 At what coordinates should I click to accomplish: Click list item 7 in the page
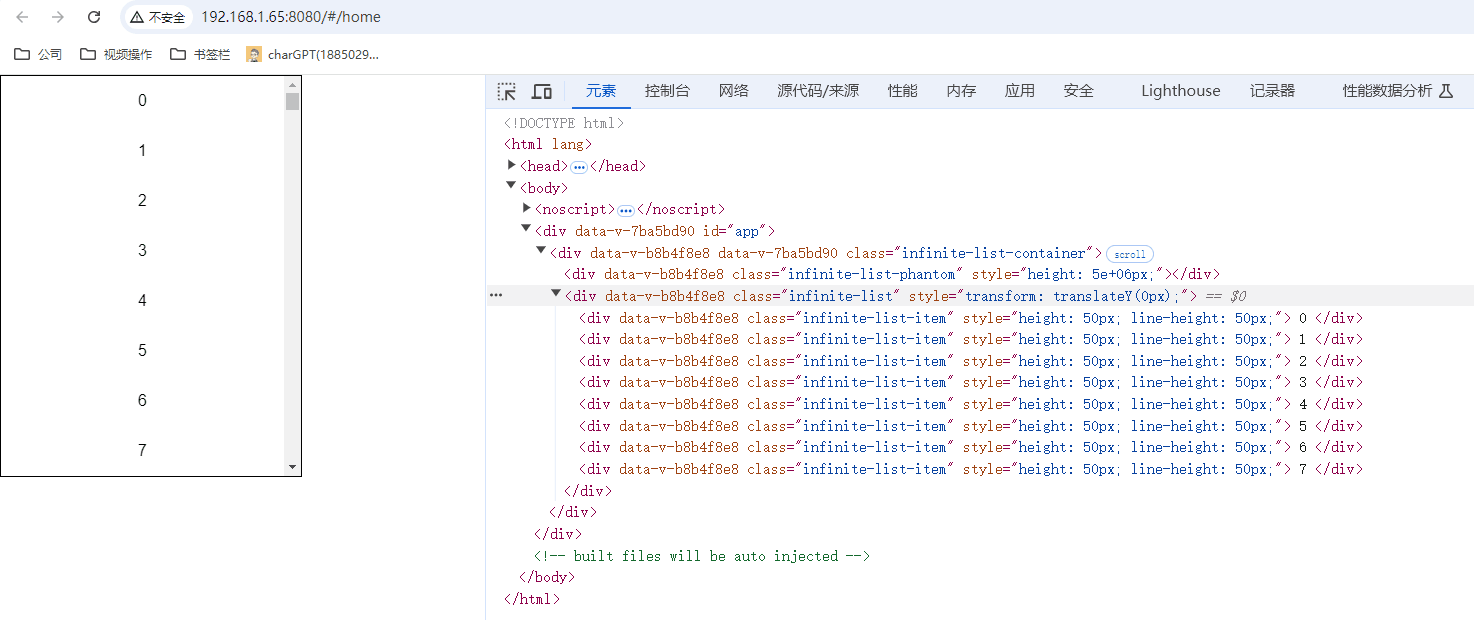tap(142, 450)
